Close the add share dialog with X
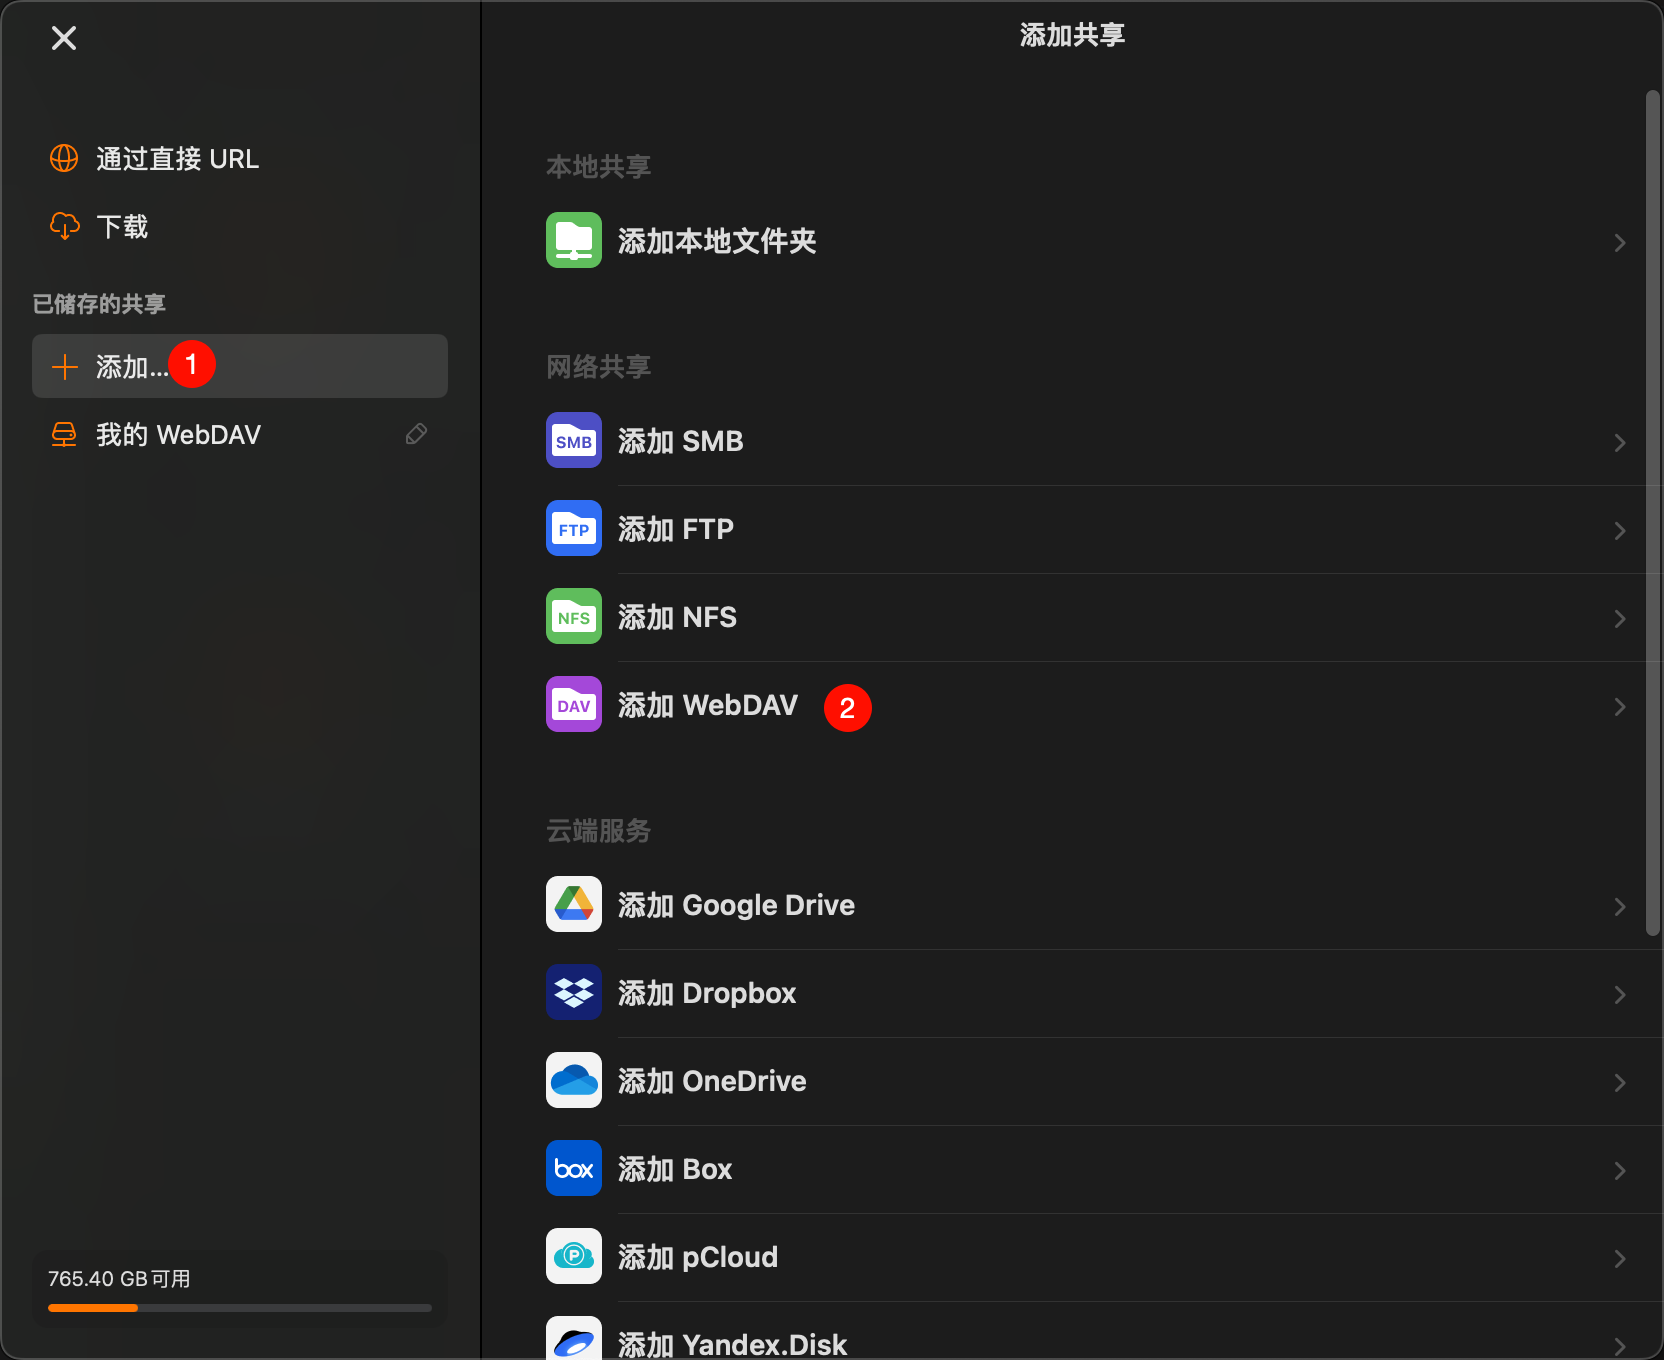Image resolution: width=1664 pixels, height=1360 pixels. (64, 38)
